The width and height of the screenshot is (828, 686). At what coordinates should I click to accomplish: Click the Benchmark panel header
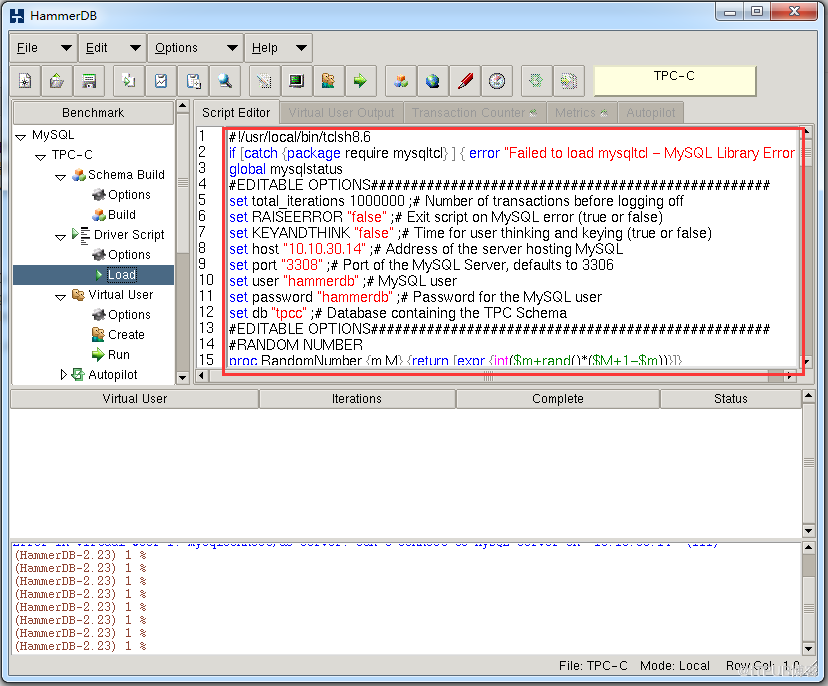(93, 112)
